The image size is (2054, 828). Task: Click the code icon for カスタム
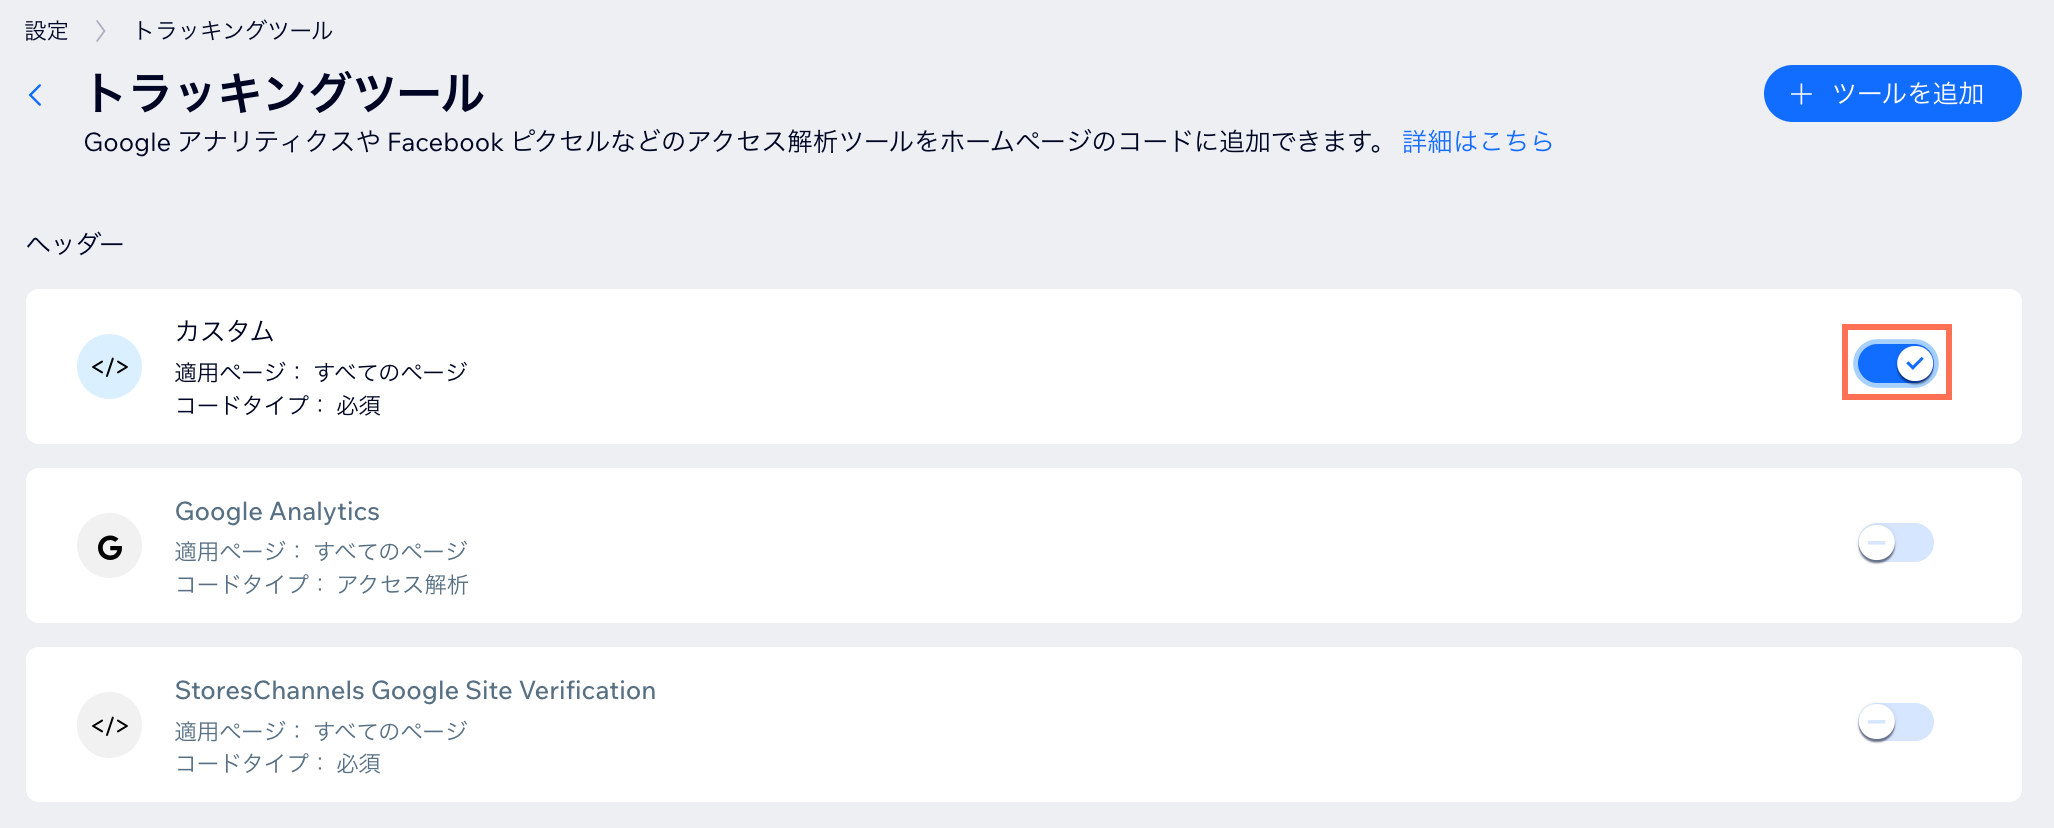pyautogui.click(x=109, y=367)
